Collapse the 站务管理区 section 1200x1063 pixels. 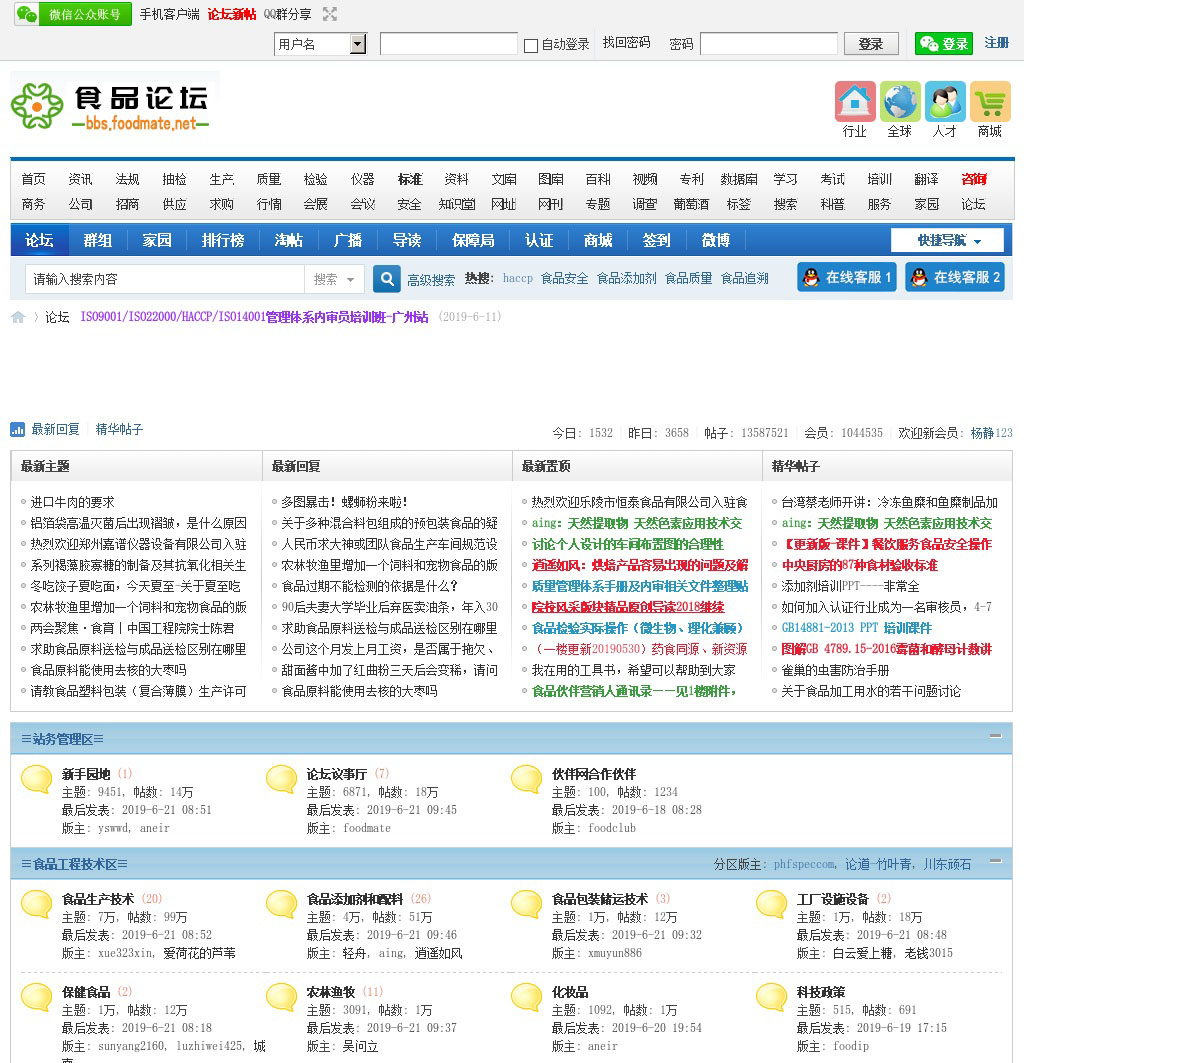[995, 736]
